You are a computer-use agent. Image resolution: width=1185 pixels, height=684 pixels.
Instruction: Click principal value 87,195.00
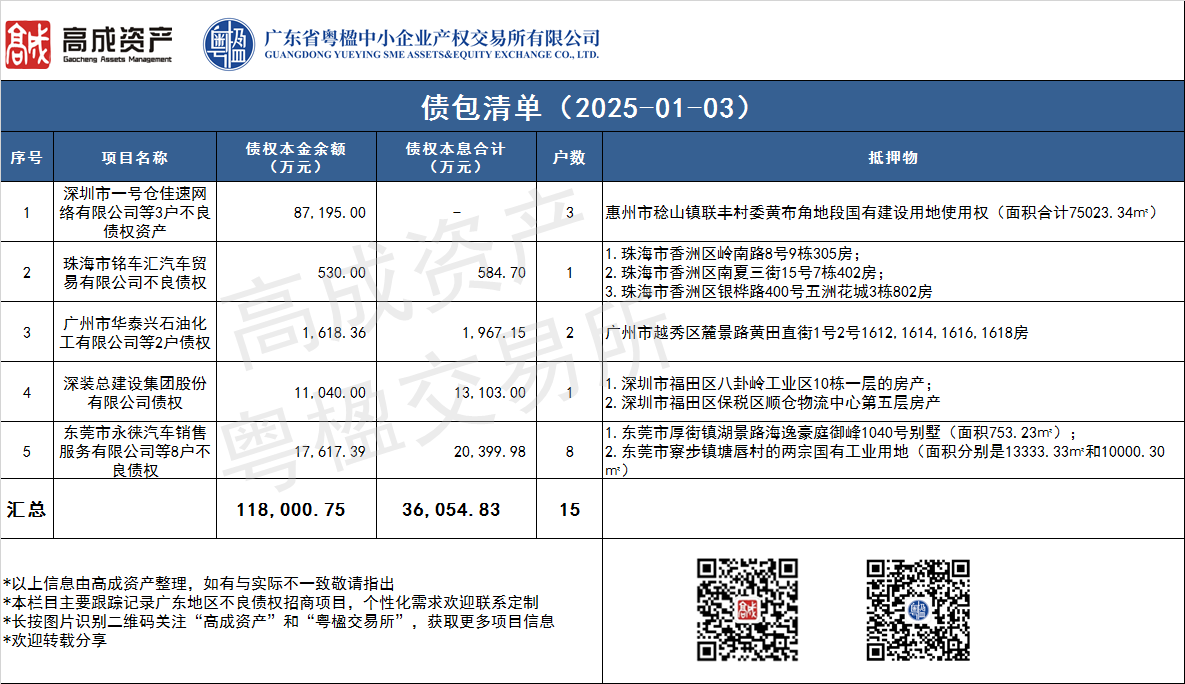click(330, 213)
